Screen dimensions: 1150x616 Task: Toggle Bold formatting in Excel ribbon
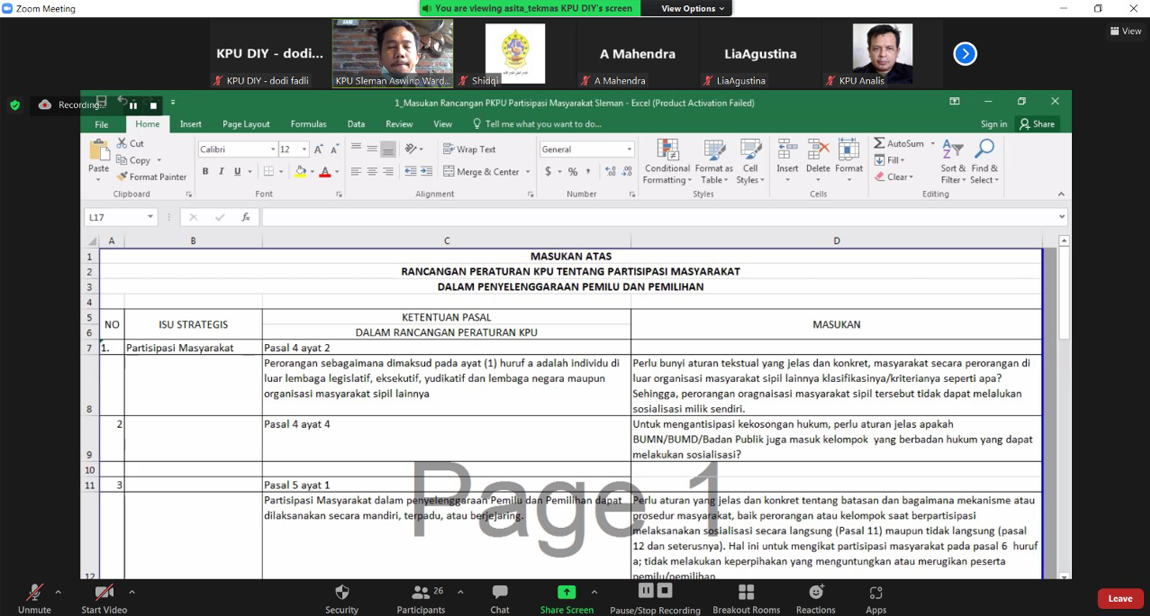[205, 172]
